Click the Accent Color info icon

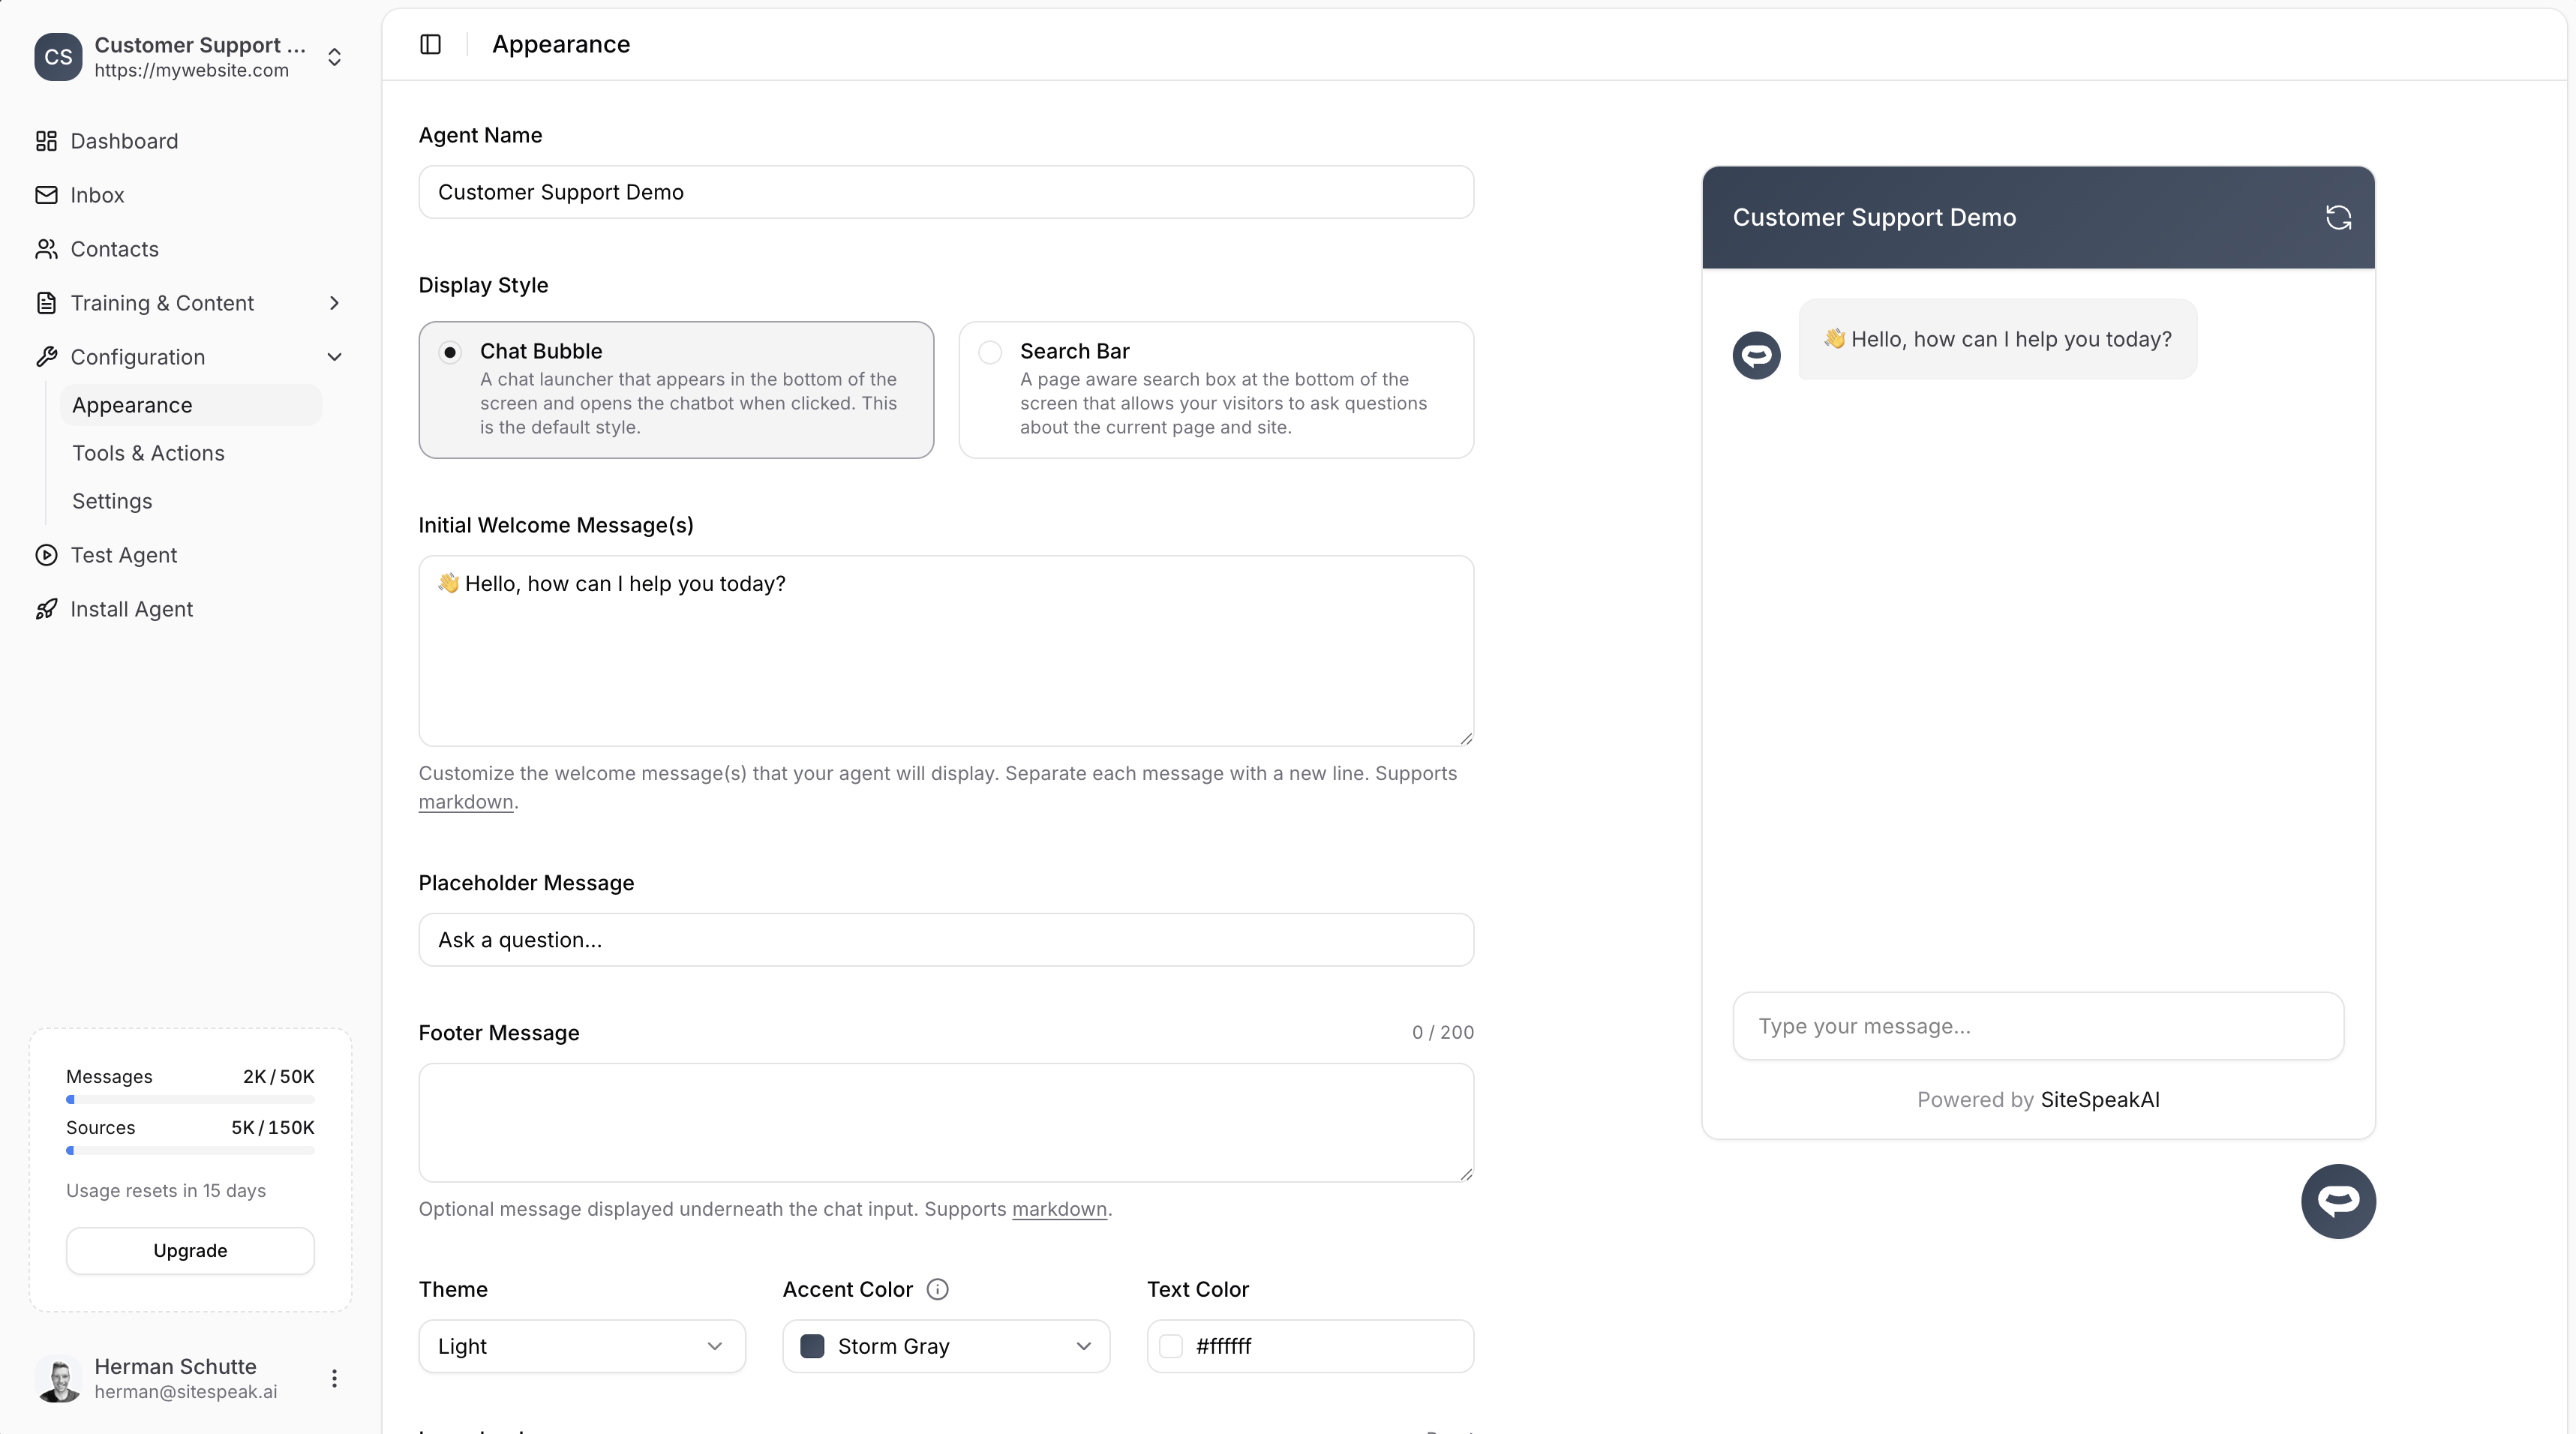pos(937,1289)
